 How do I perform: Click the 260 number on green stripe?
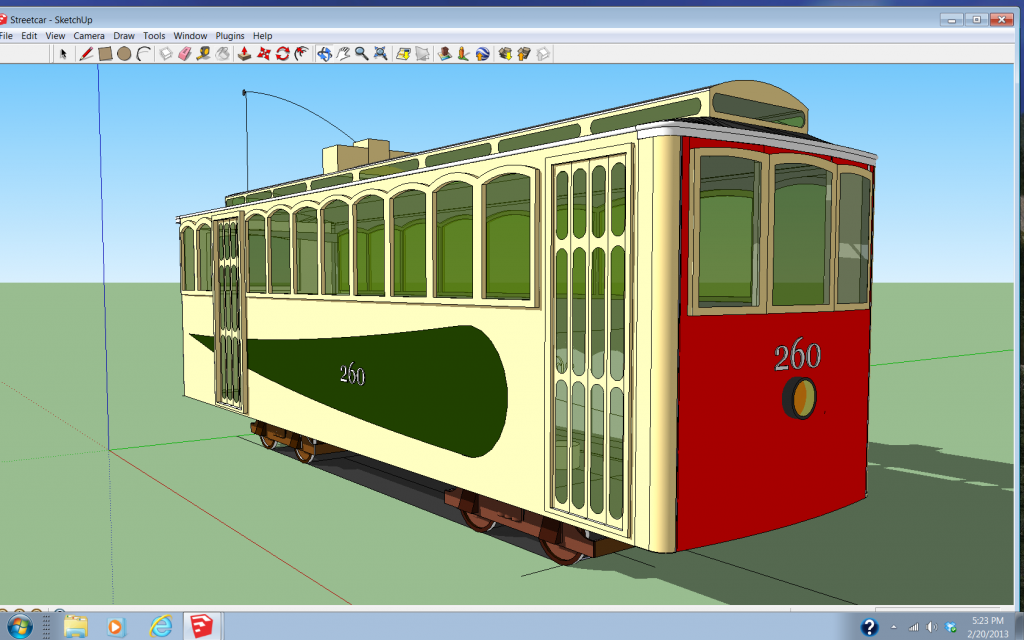coord(353,374)
